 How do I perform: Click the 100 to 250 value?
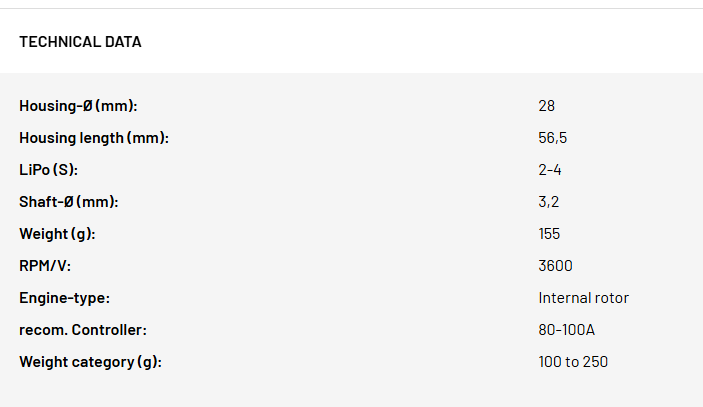pos(573,362)
